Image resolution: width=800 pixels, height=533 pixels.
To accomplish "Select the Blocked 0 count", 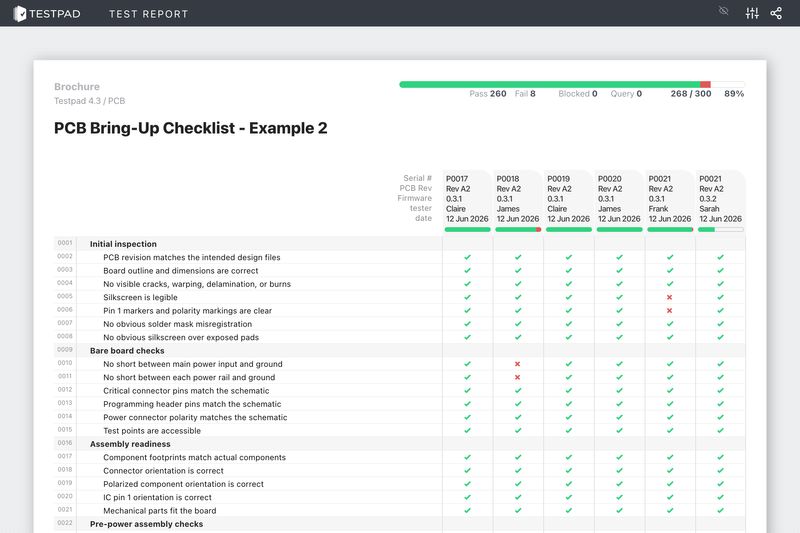I will (x=578, y=94).
